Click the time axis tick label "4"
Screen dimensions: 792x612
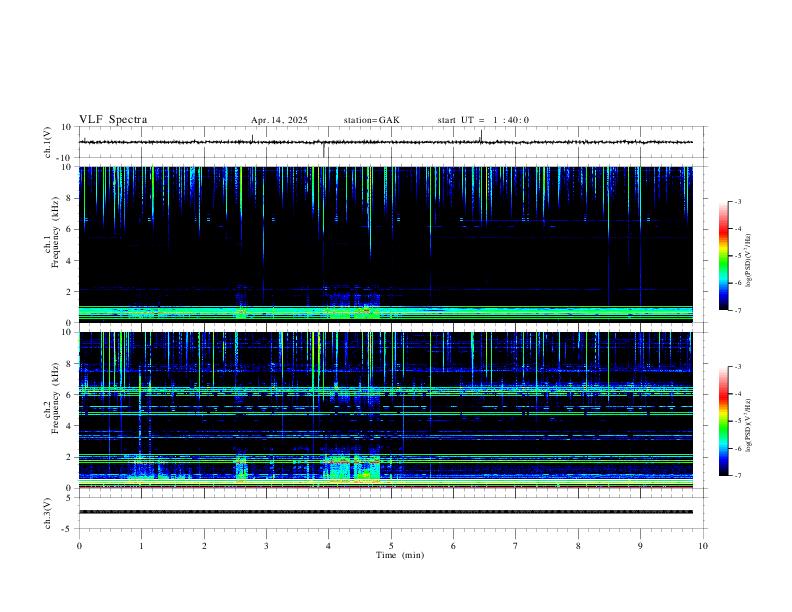click(x=329, y=546)
